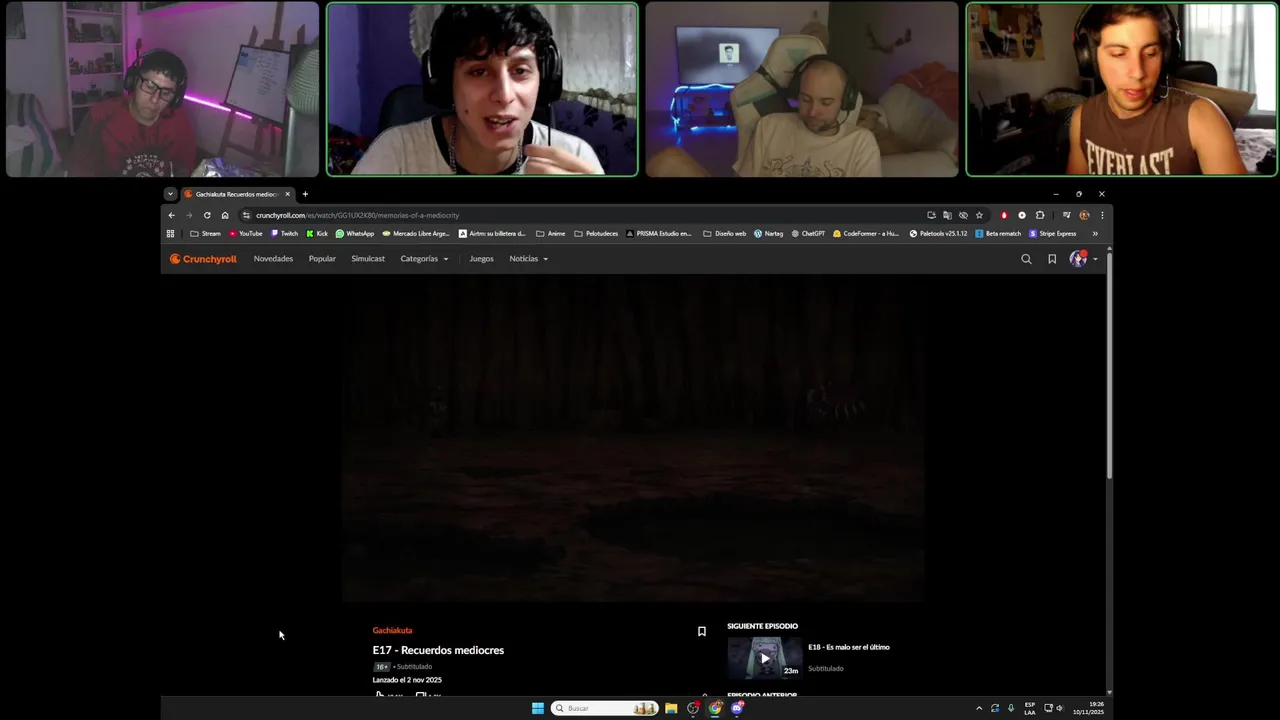Open the Chrome profile avatar
The width and height of the screenshot is (1280, 720).
pos(1084,215)
